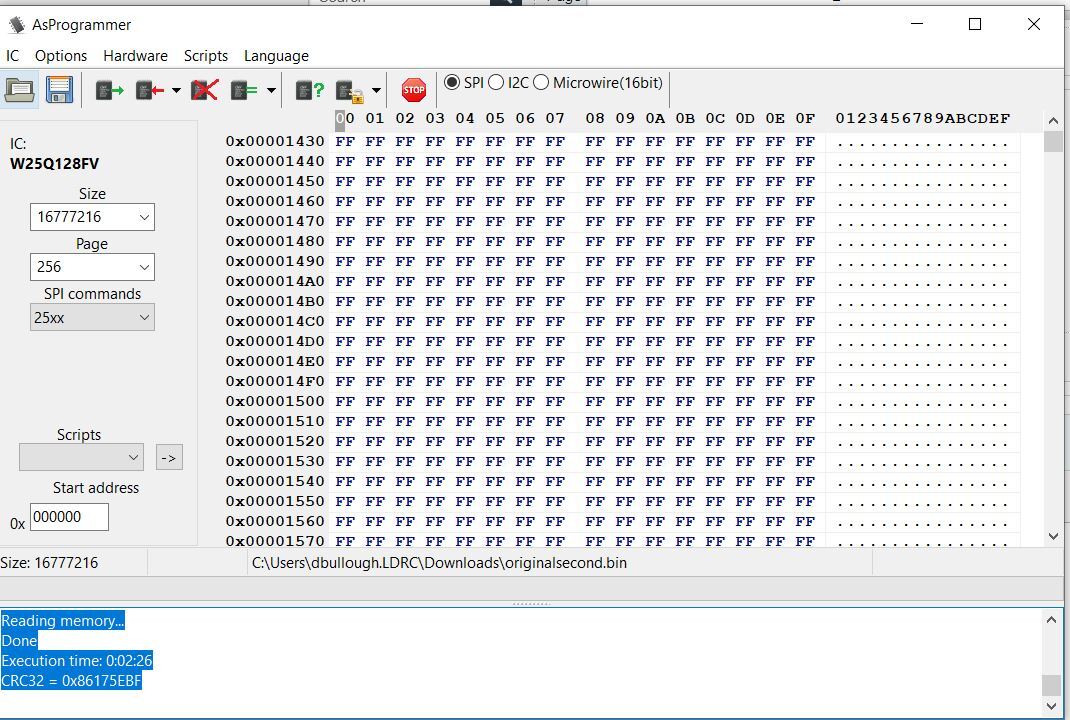This screenshot has height=720, width=1070.
Task: Select the Microwire(16bit) radio button
Action: [x=541, y=83]
